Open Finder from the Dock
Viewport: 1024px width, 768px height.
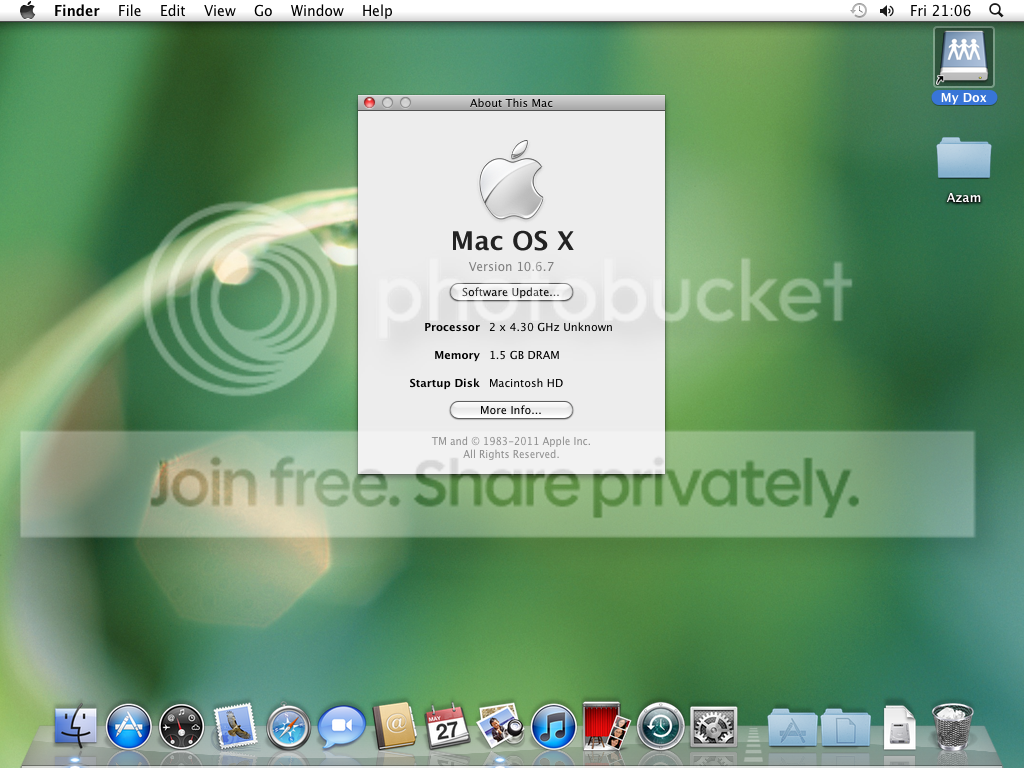(75, 726)
